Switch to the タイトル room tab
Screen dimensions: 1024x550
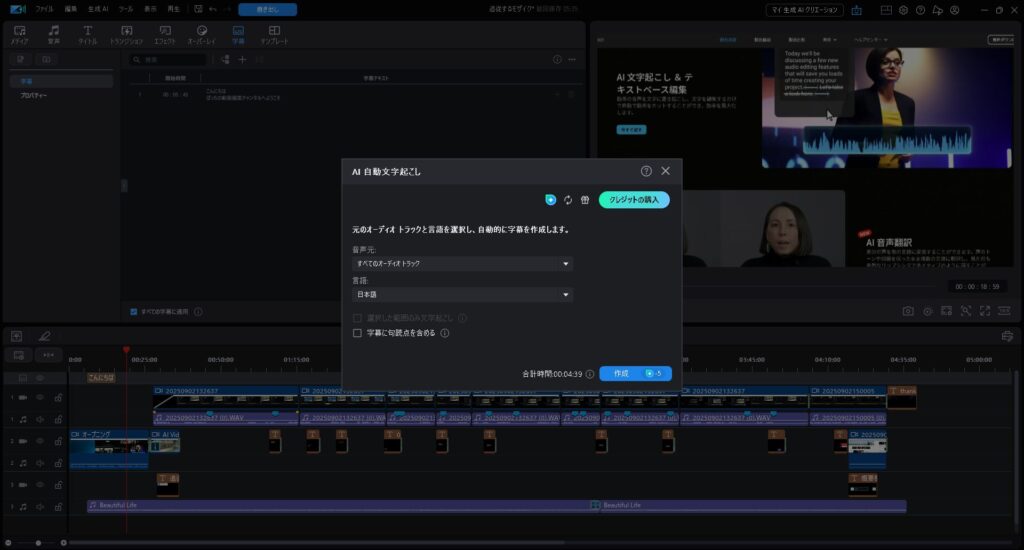(x=88, y=35)
